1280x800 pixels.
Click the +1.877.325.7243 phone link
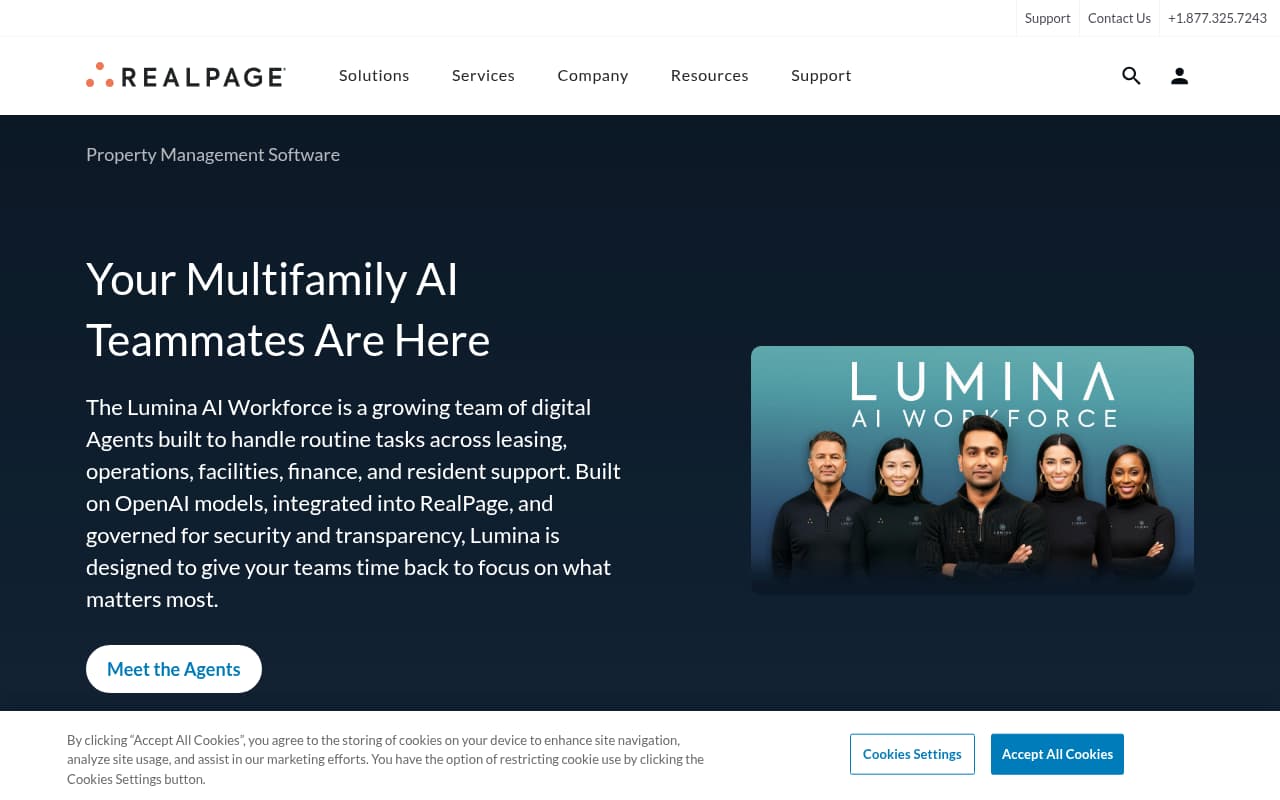[x=1217, y=17]
